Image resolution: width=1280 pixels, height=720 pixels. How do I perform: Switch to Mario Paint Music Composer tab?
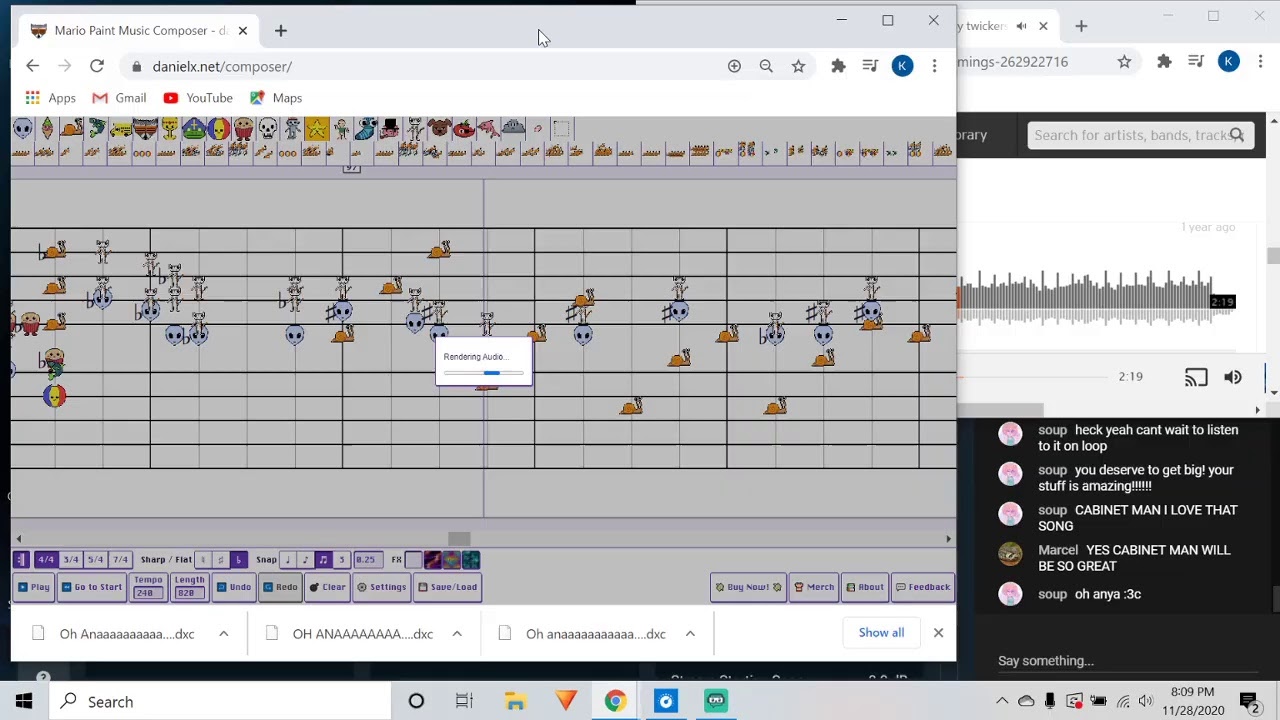click(140, 31)
